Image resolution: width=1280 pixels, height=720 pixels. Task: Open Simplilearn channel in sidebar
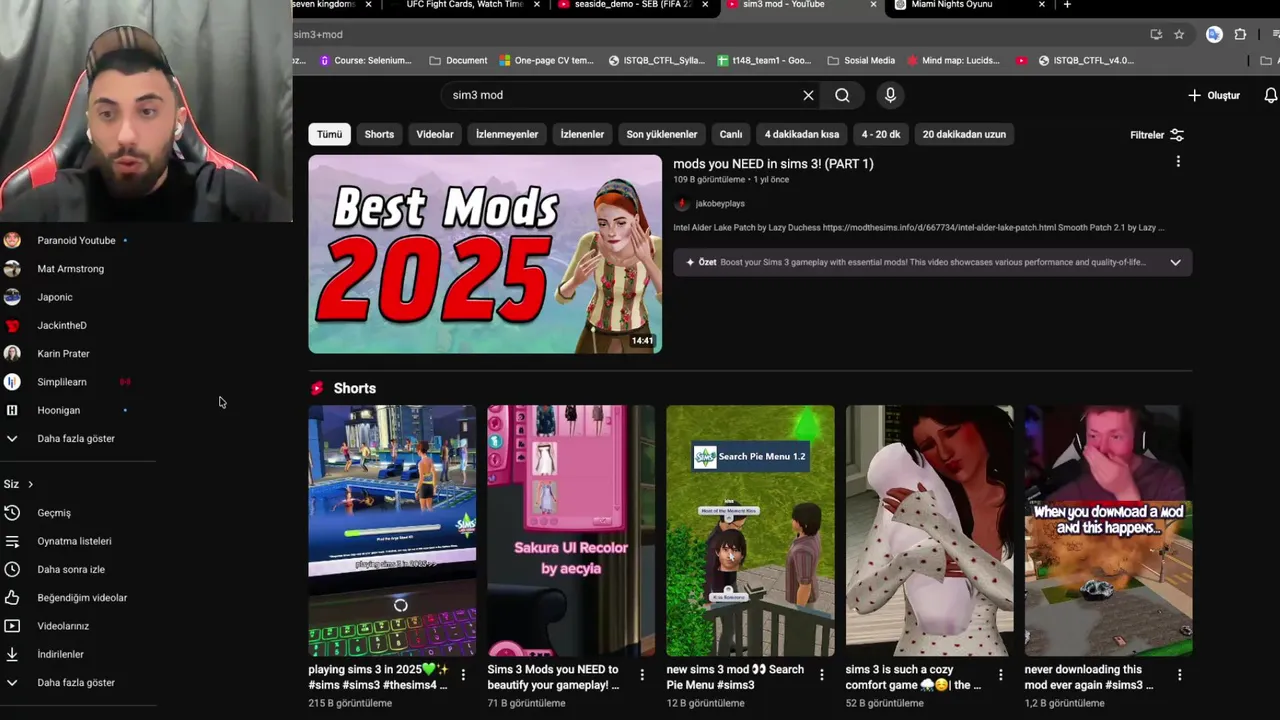62,382
